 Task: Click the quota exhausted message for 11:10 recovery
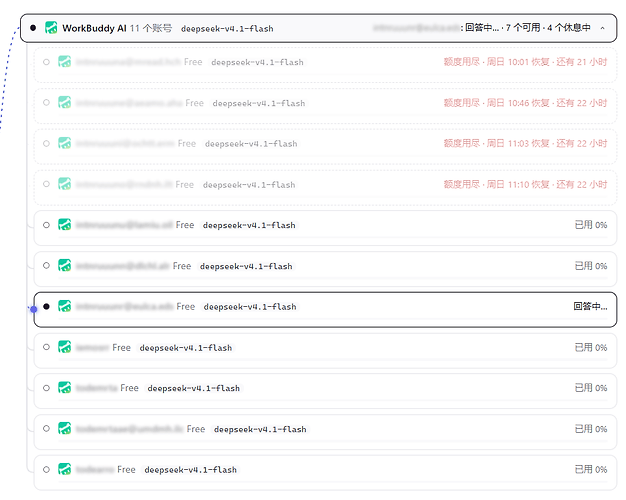pos(525,185)
